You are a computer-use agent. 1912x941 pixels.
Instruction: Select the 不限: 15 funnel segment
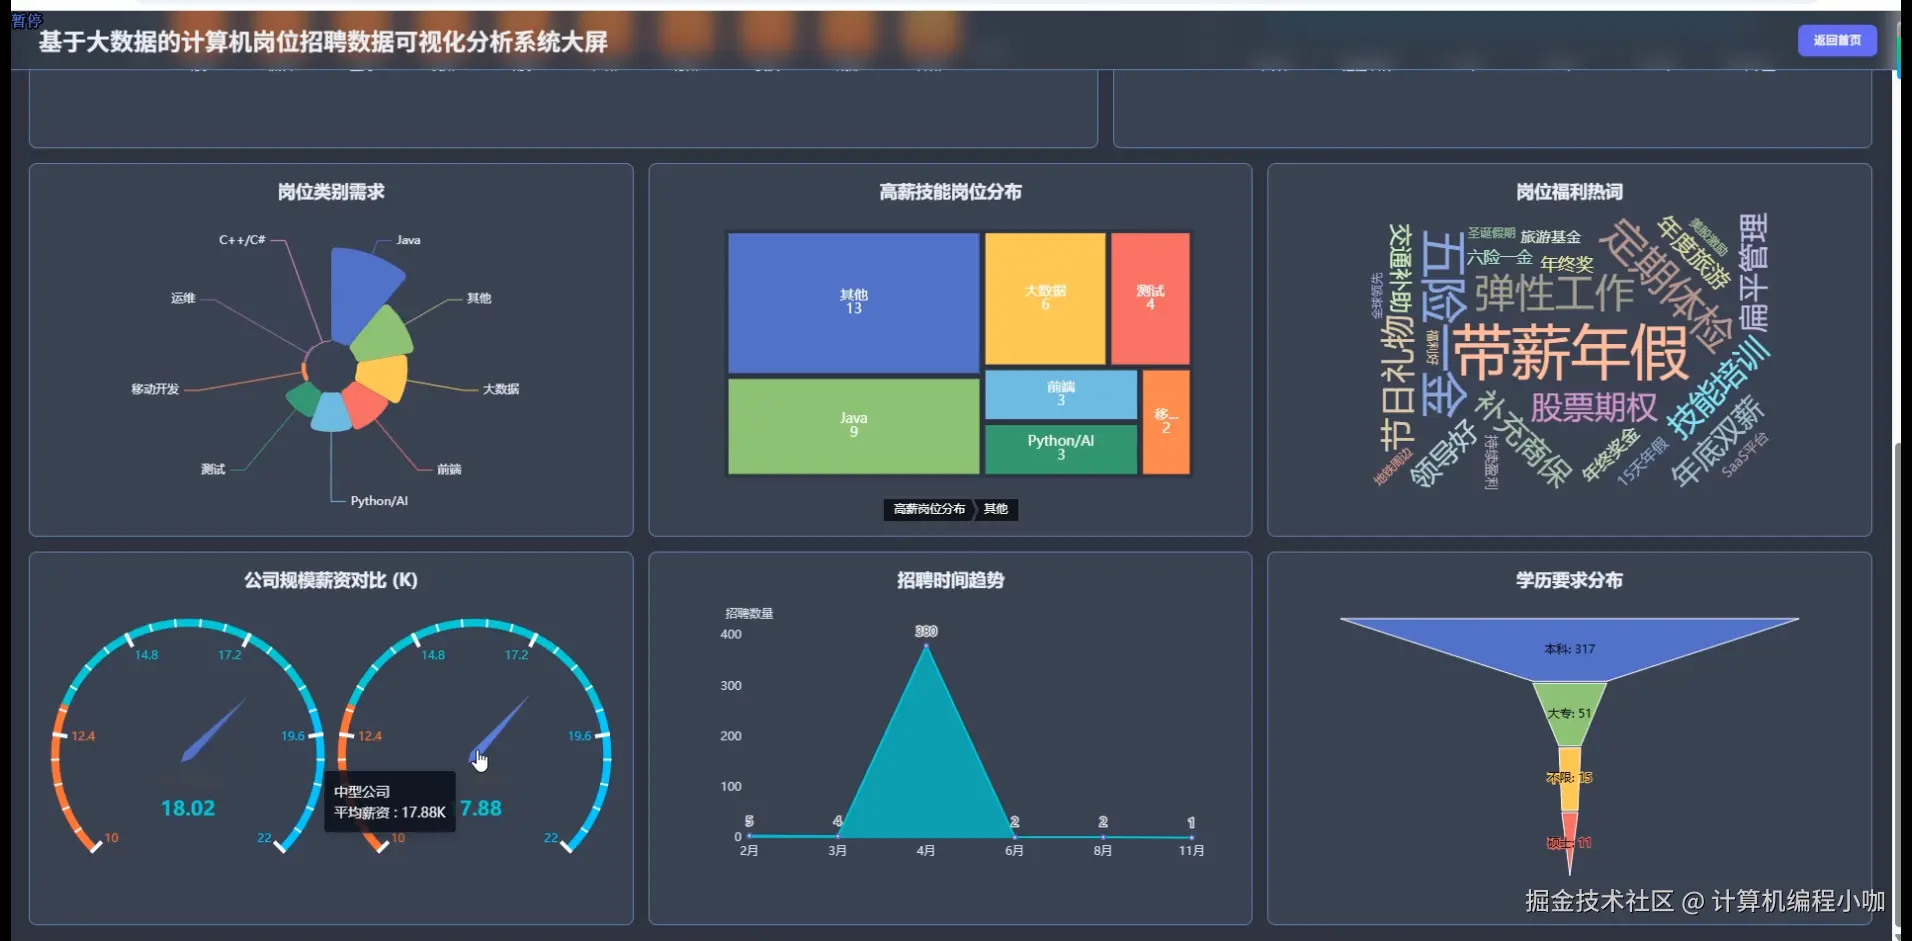click(x=1570, y=777)
